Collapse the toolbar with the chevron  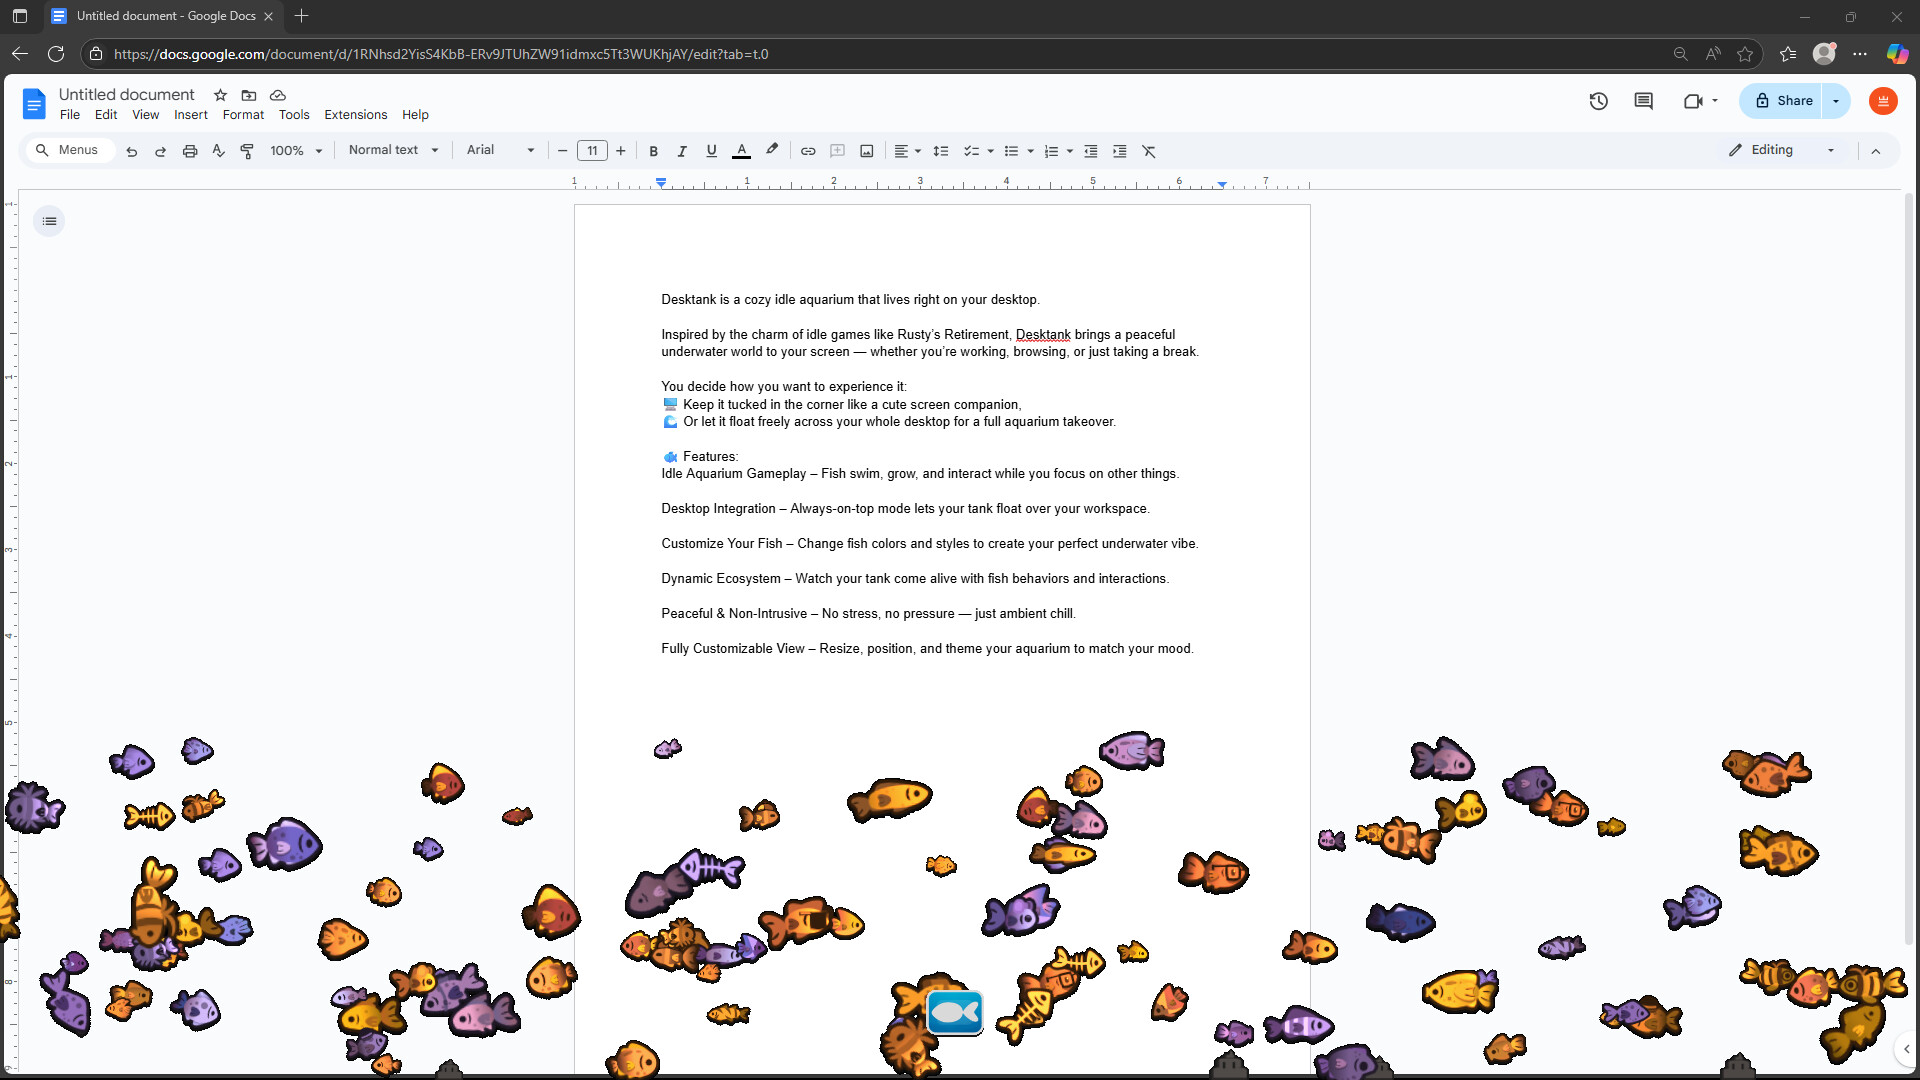click(1876, 151)
